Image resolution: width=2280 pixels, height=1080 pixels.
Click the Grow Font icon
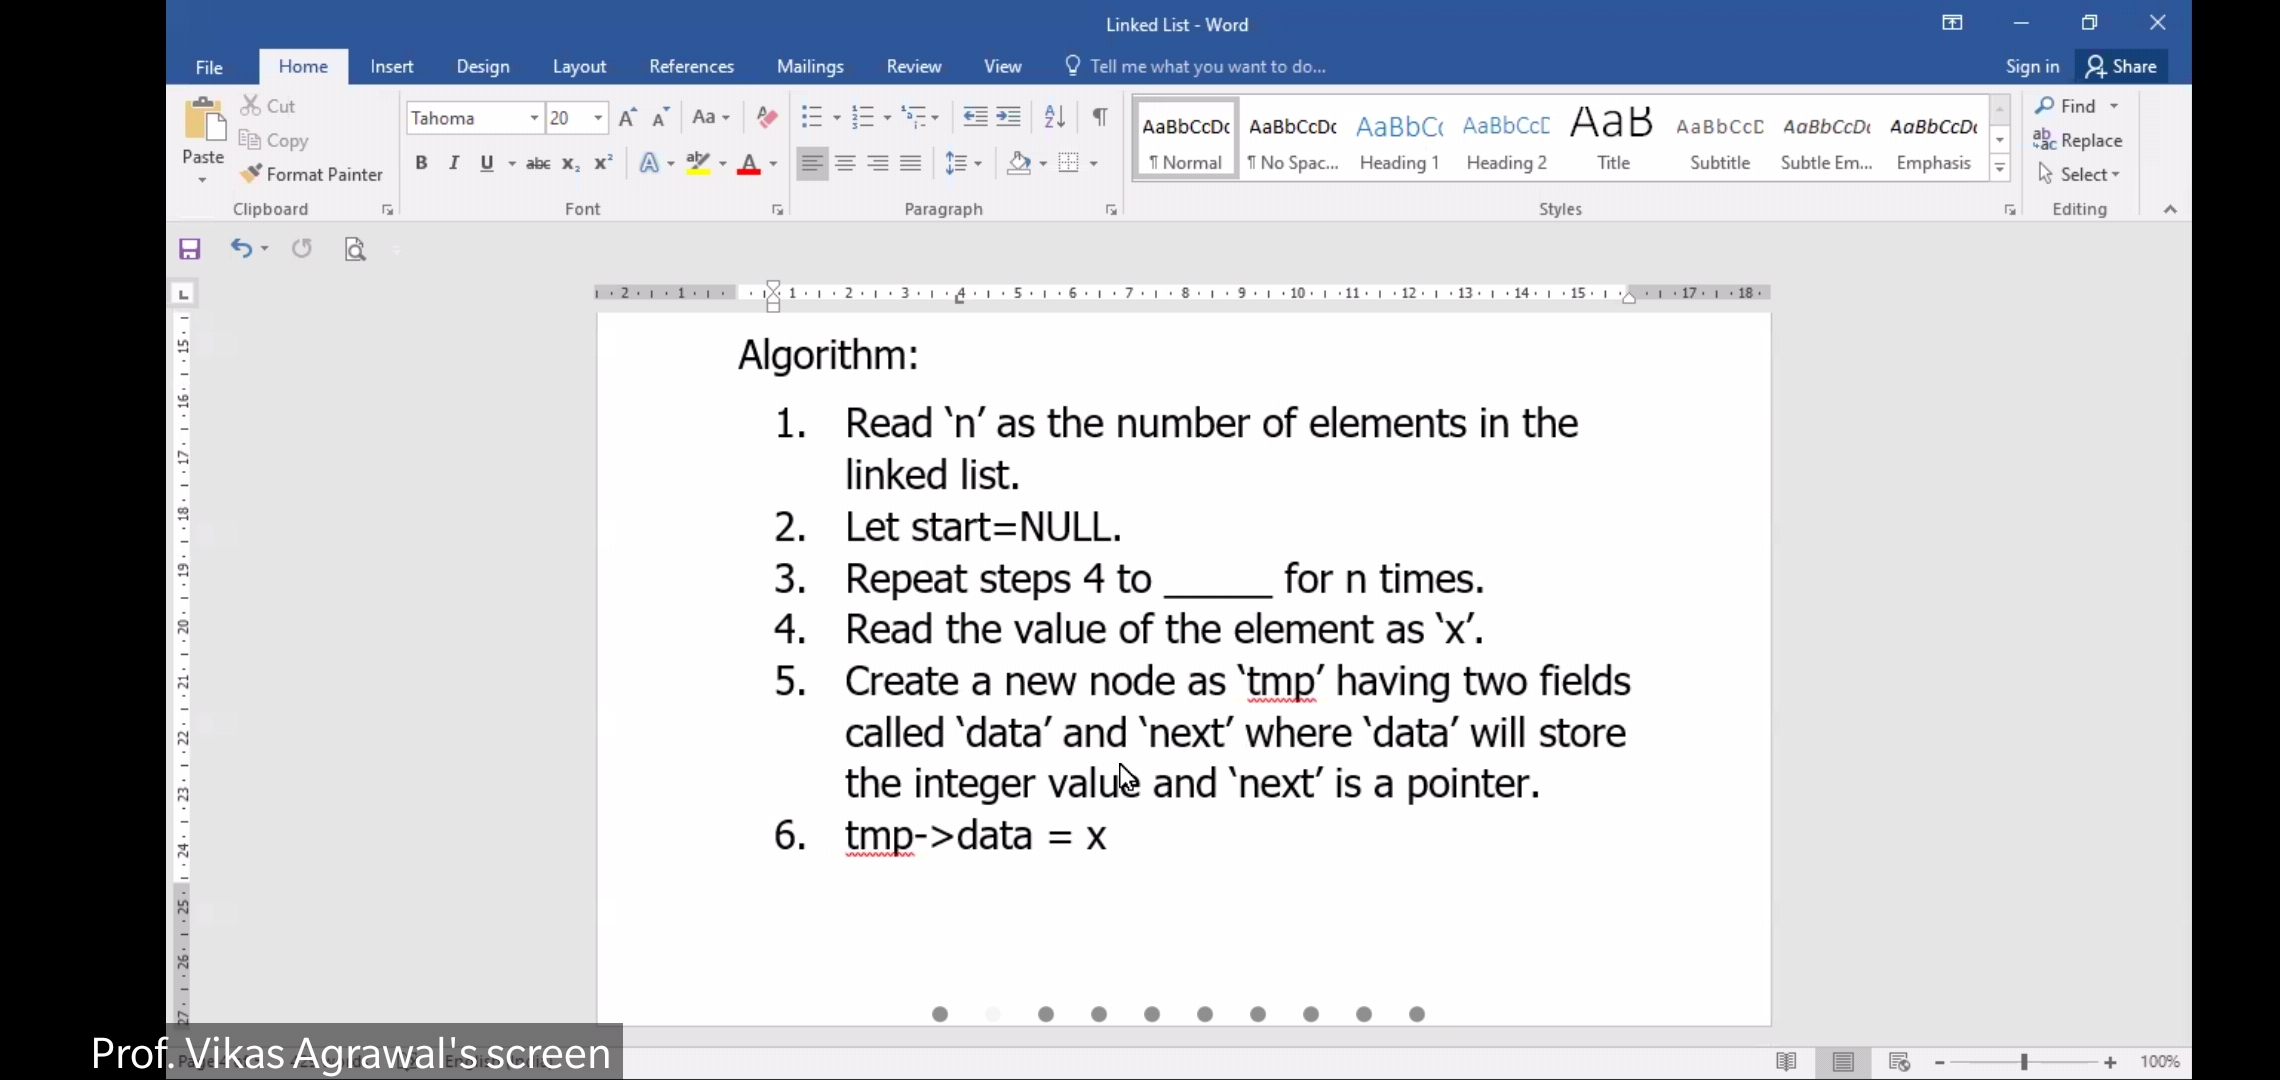click(x=627, y=117)
